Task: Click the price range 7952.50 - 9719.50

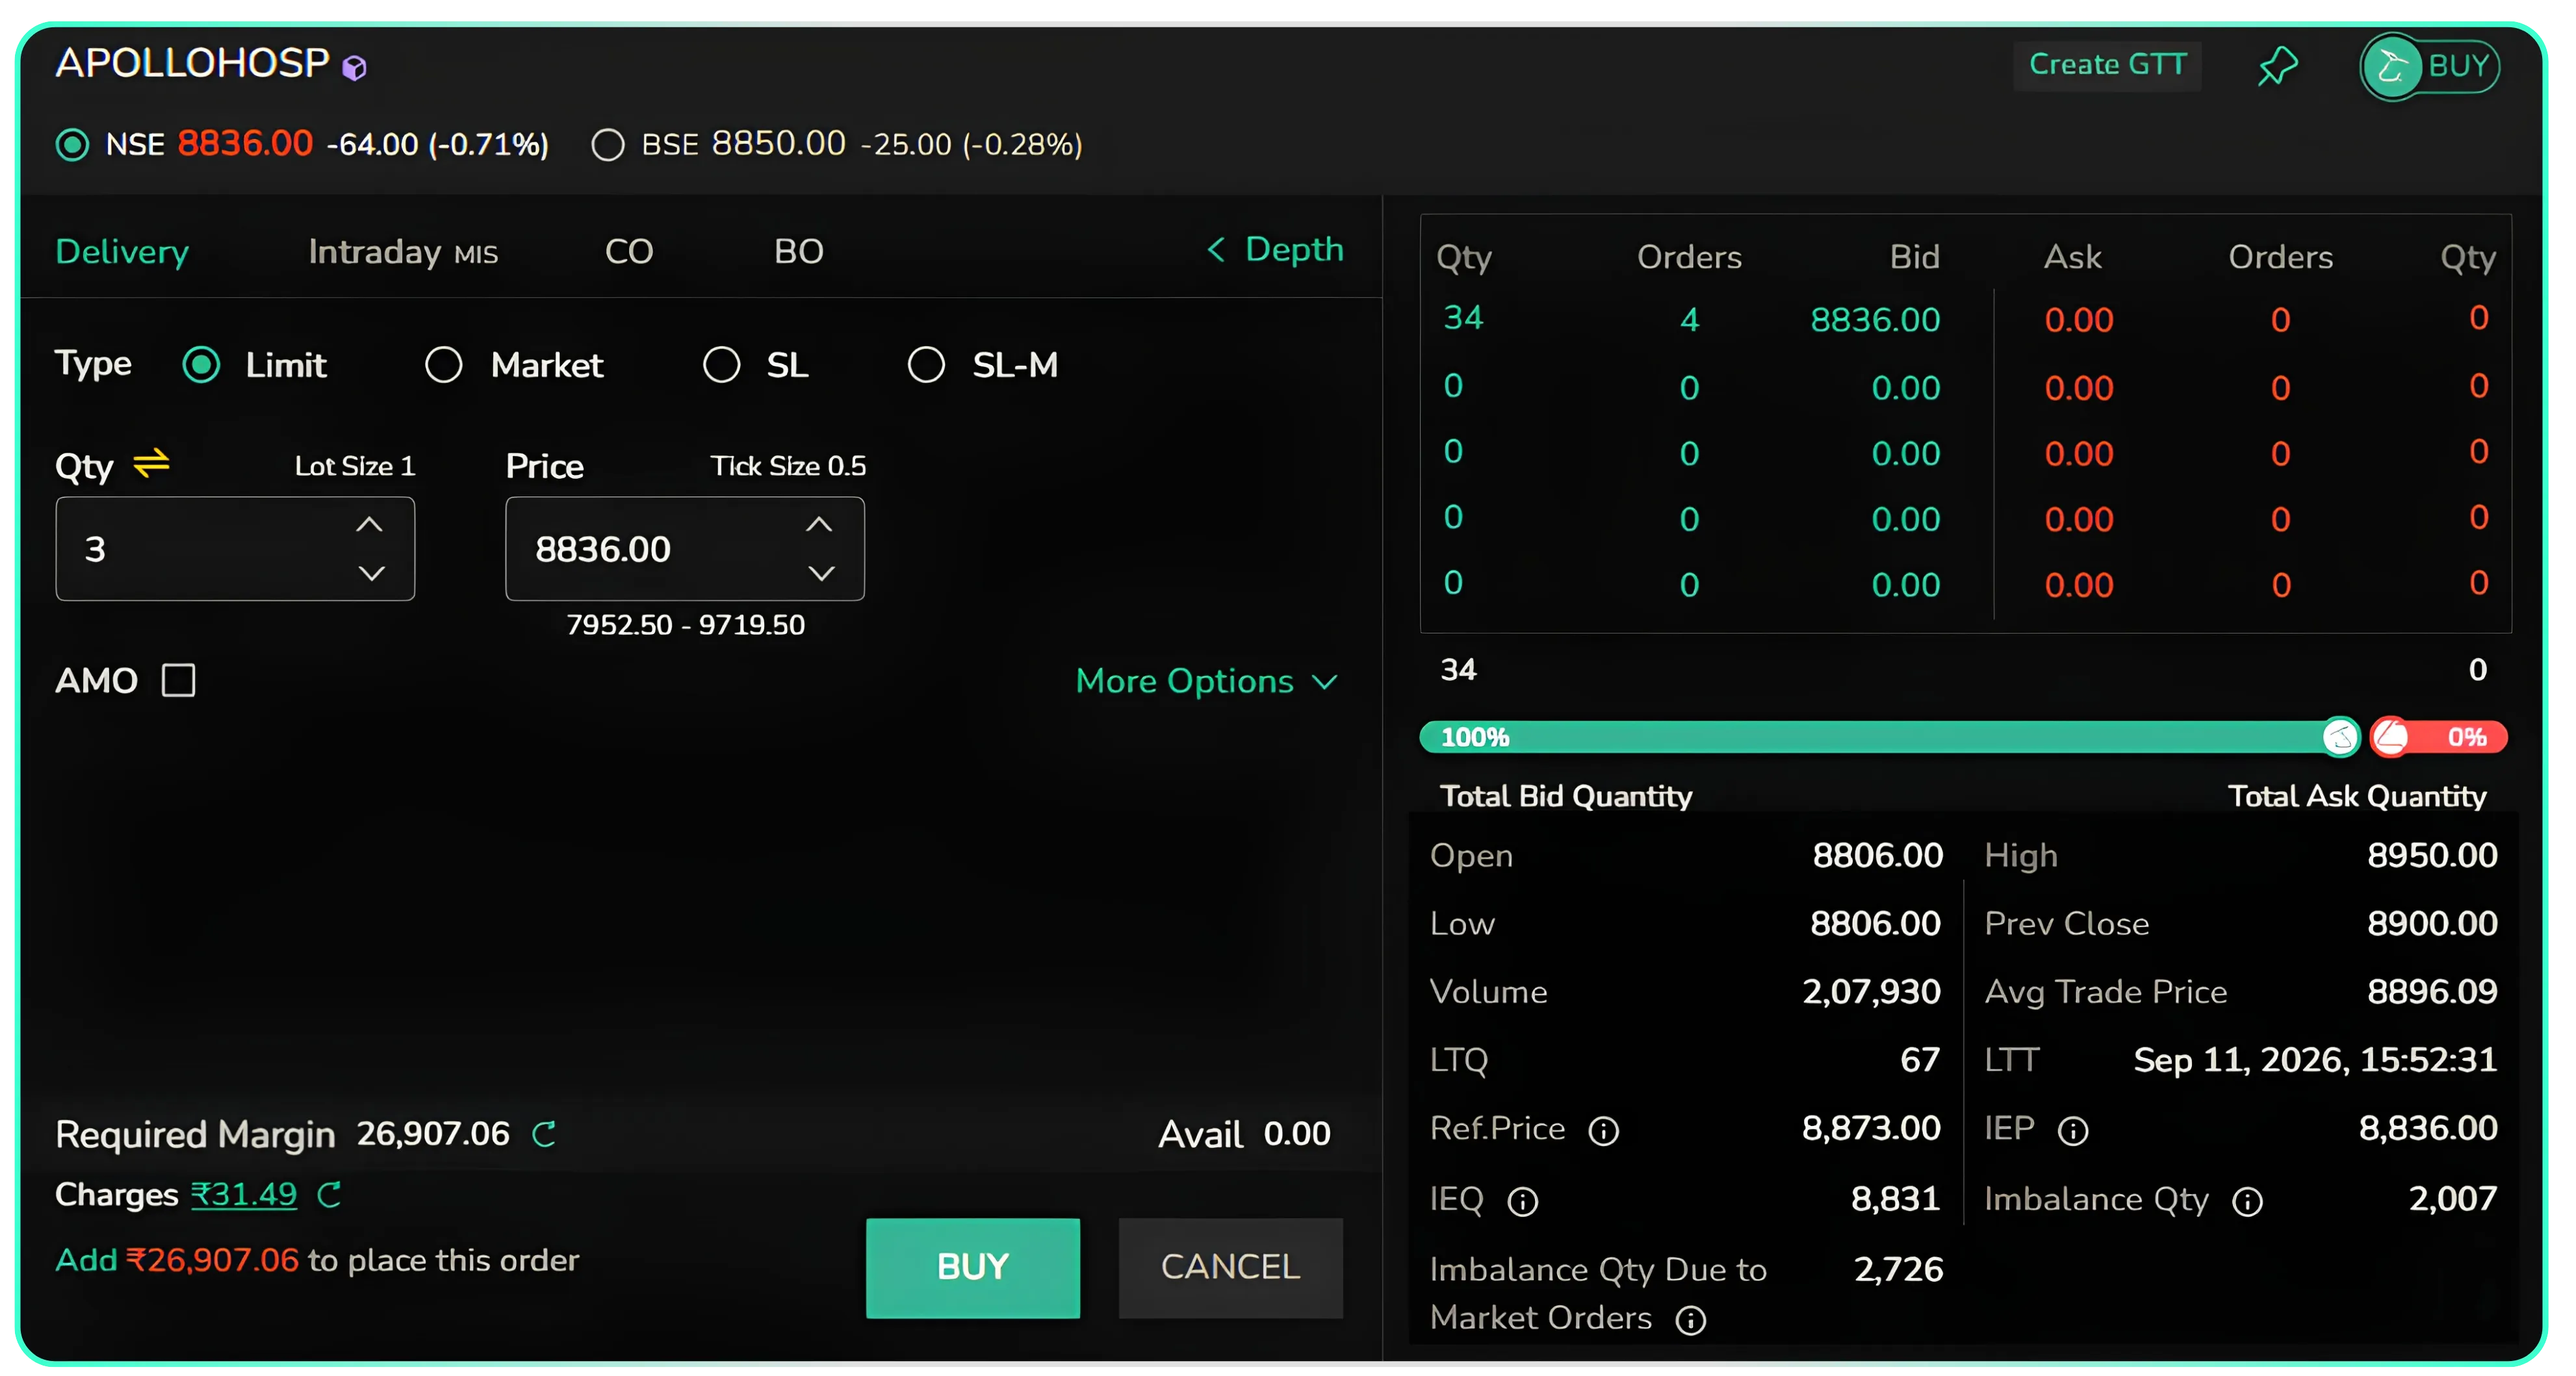Action: click(x=686, y=625)
